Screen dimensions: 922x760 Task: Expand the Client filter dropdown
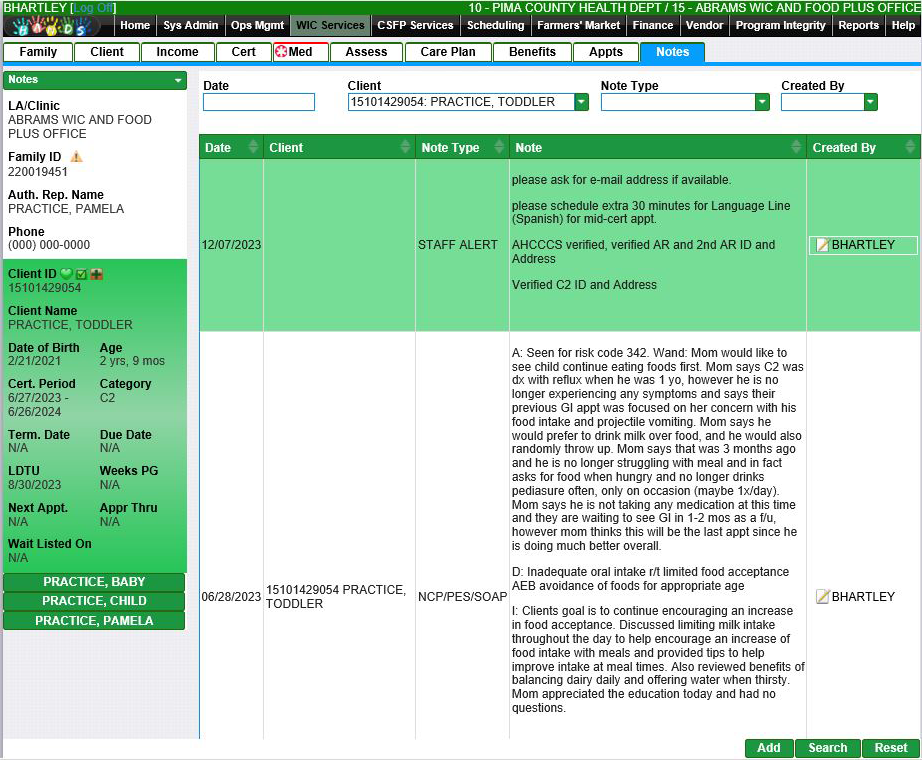pyautogui.click(x=581, y=102)
